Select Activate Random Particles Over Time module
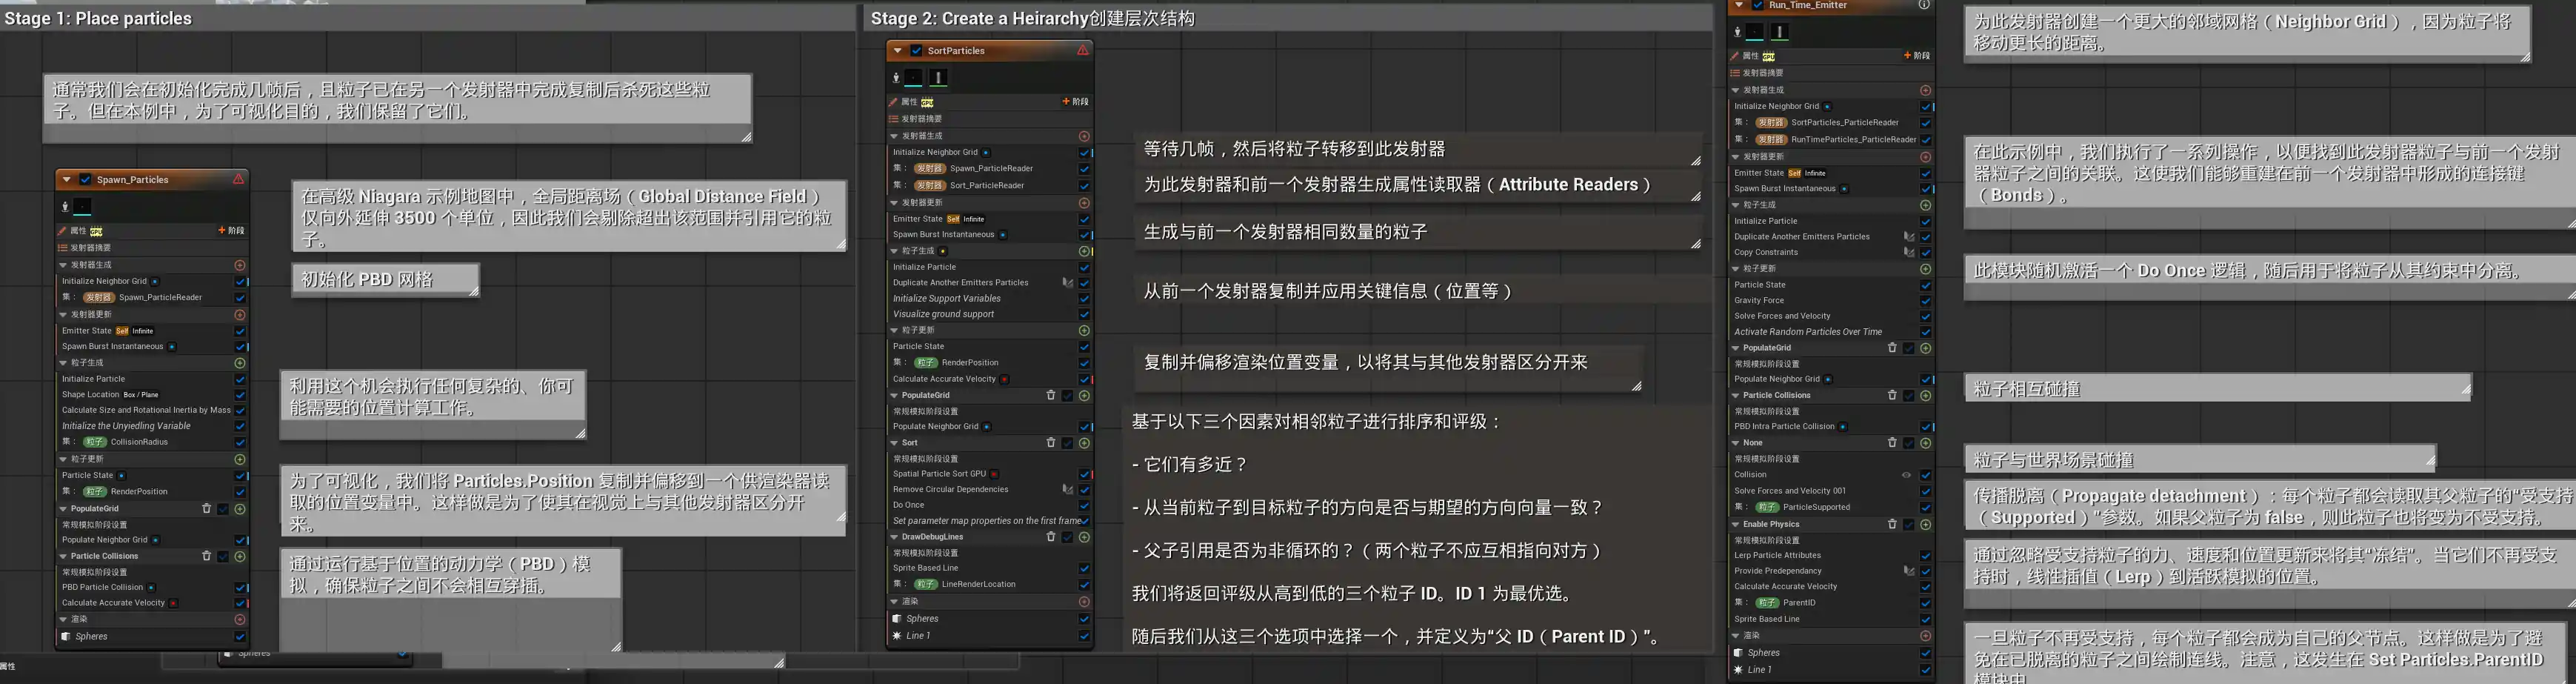Viewport: 2576px width, 684px height. (x=1807, y=332)
